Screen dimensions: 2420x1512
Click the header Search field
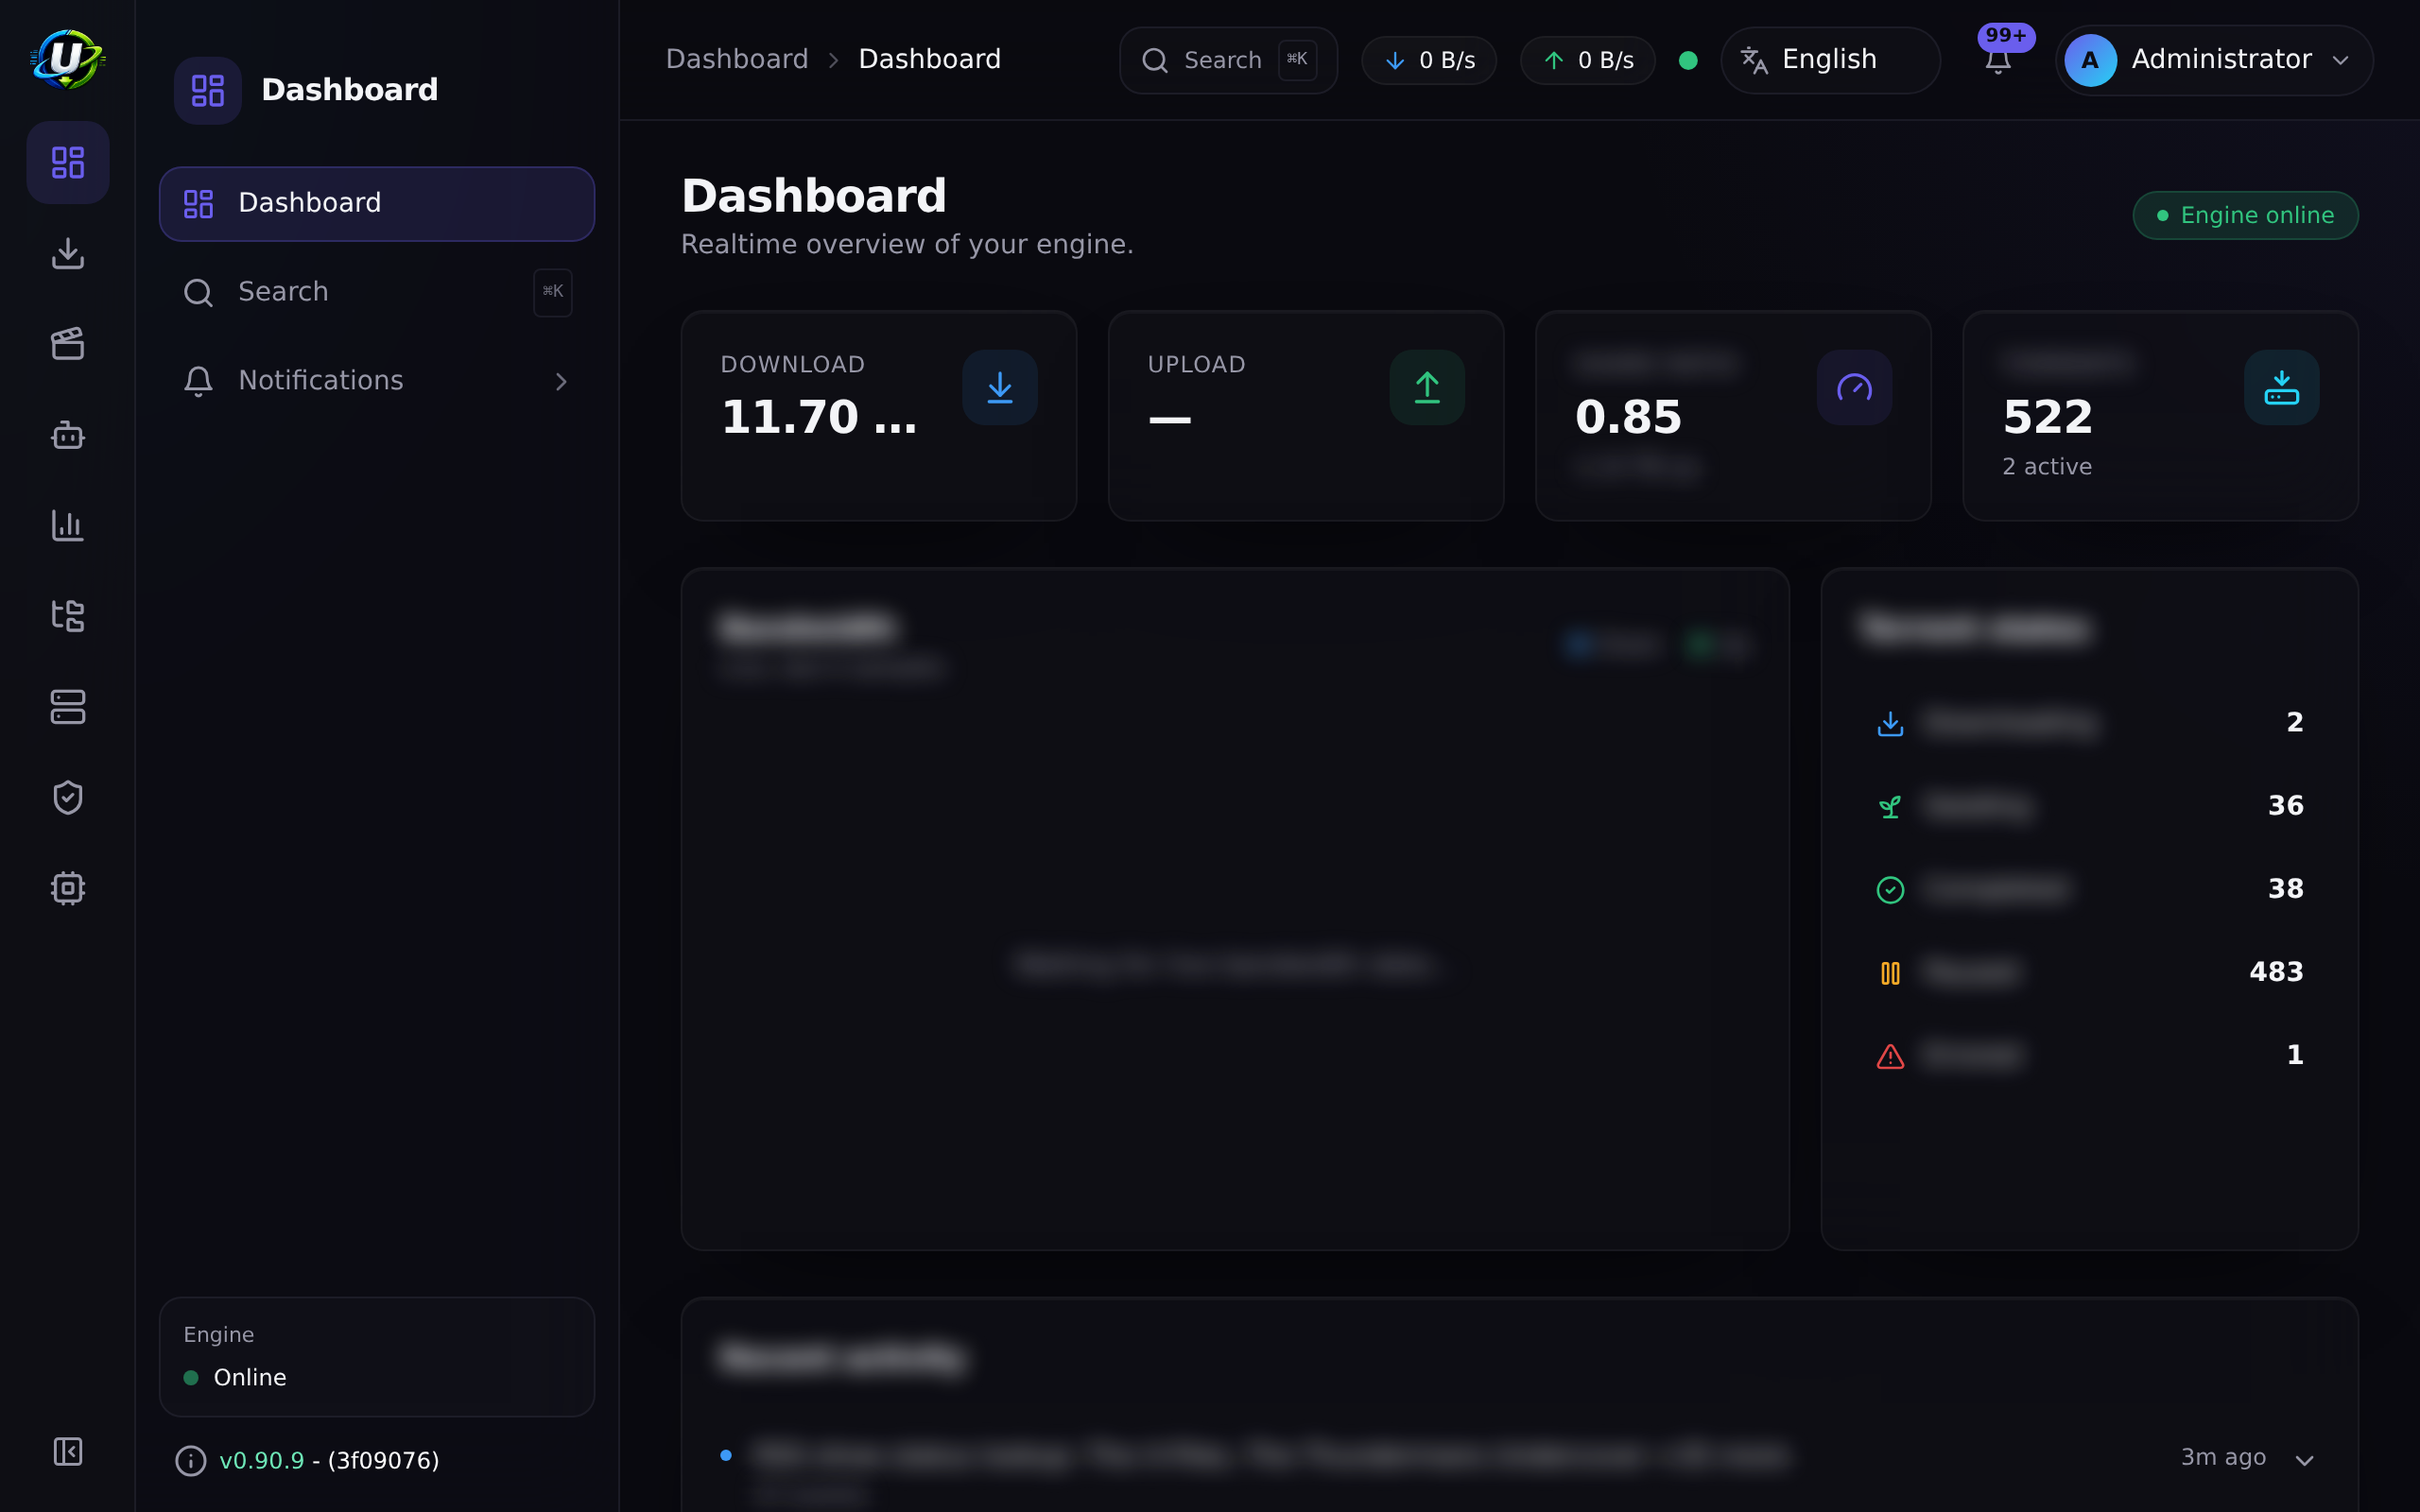click(x=1228, y=60)
